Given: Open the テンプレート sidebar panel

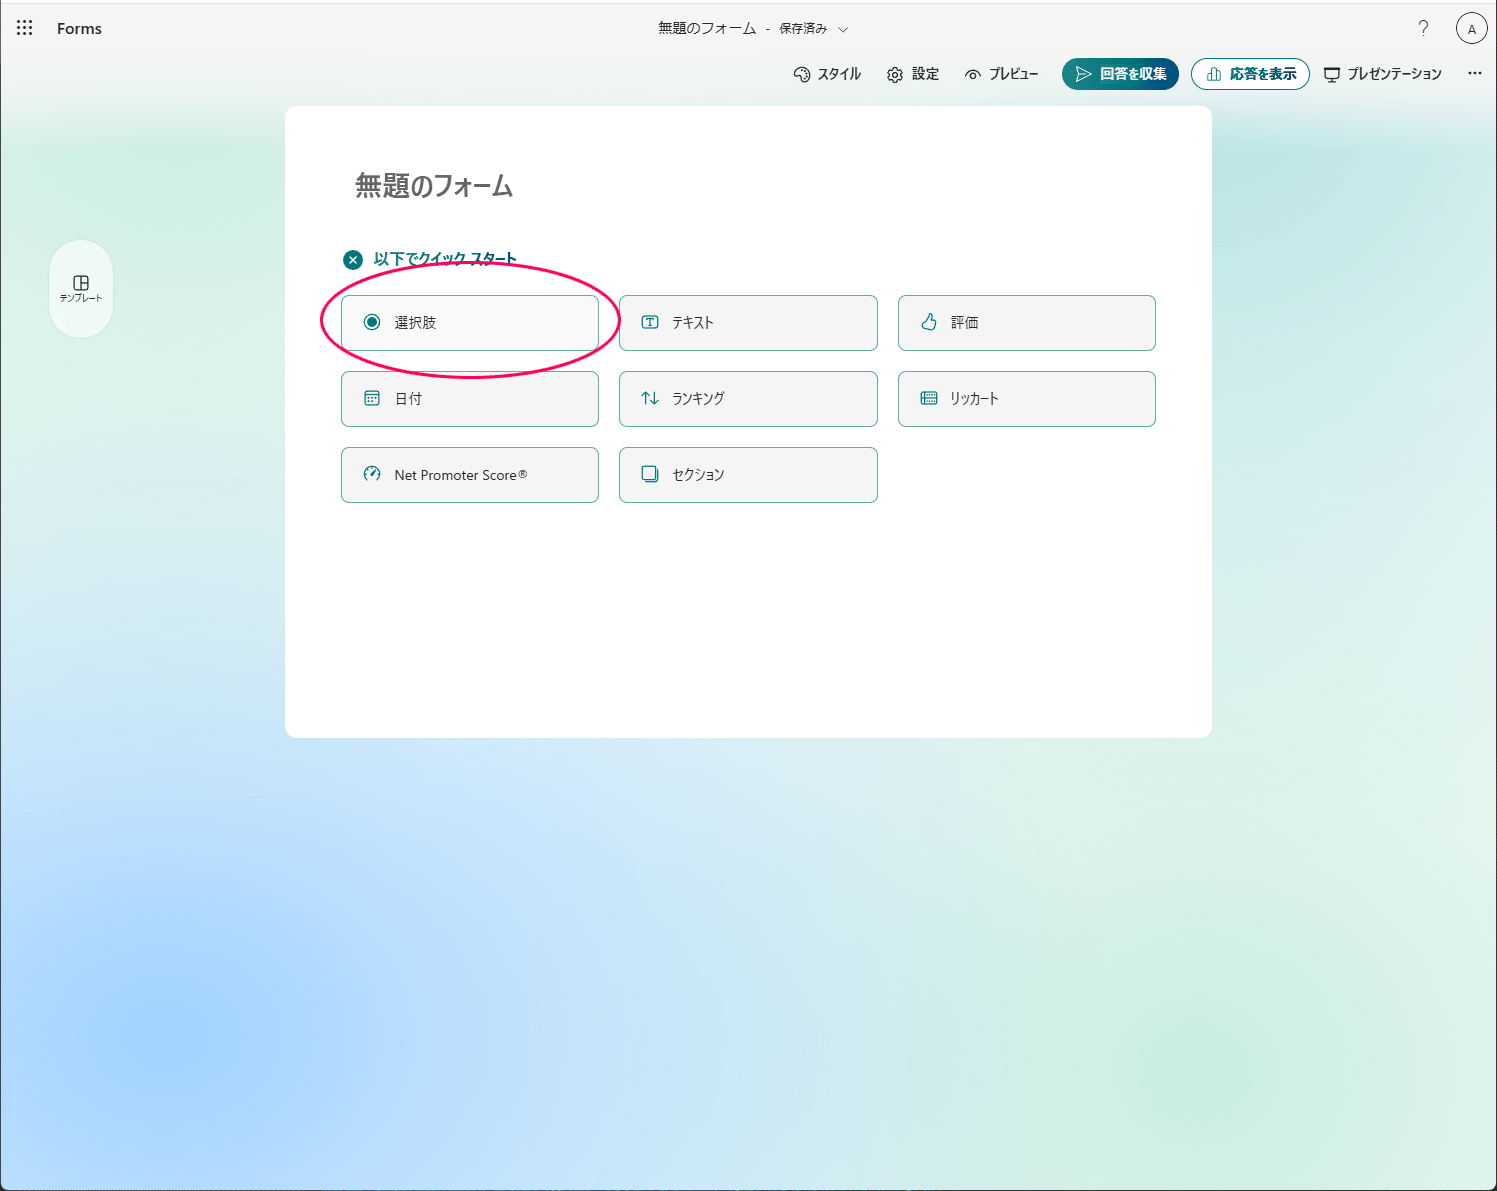Looking at the screenshot, I should (x=81, y=289).
